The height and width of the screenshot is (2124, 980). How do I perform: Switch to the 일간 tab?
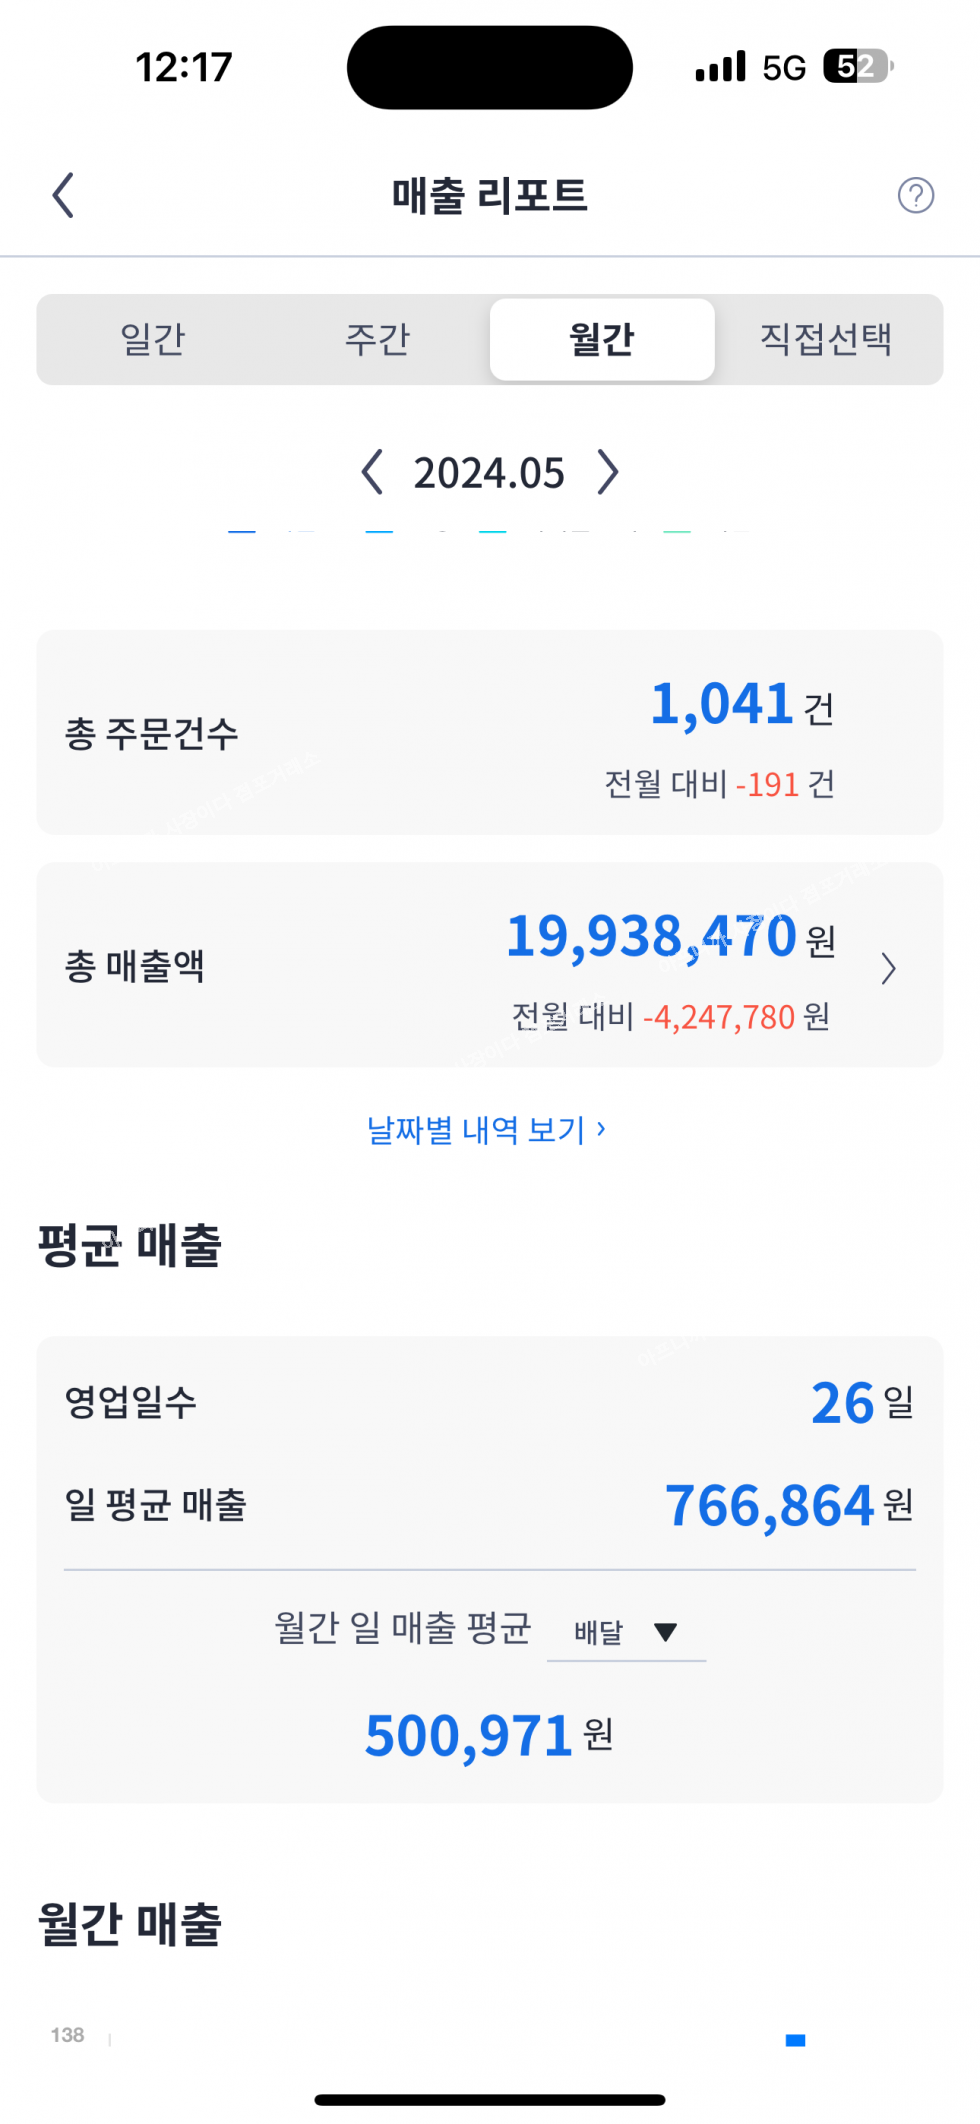coord(153,339)
